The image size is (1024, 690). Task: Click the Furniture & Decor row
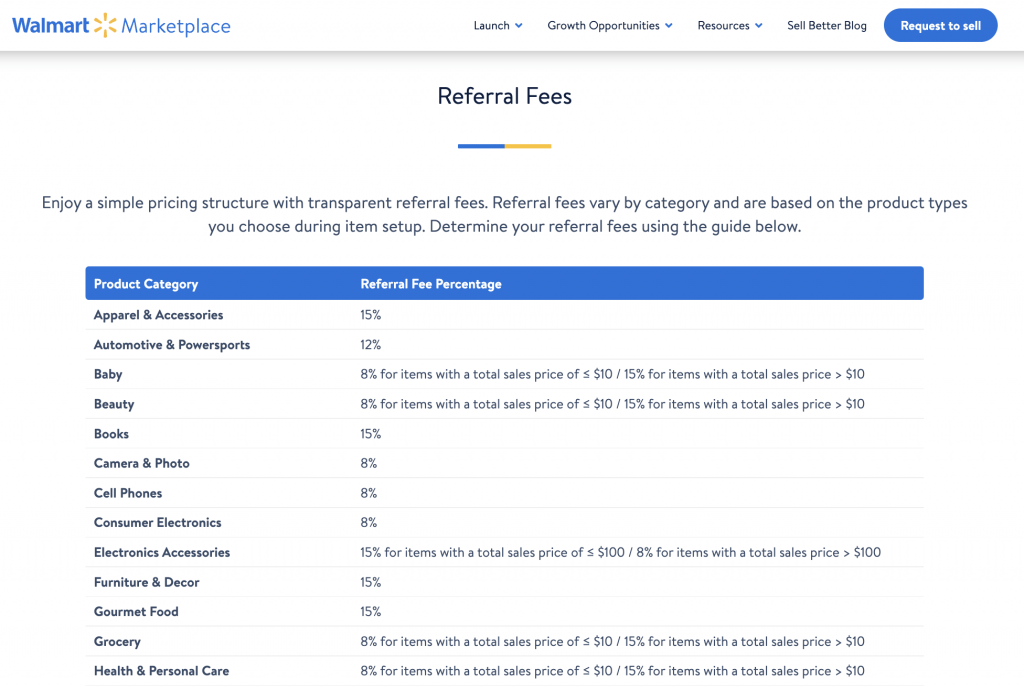point(146,582)
